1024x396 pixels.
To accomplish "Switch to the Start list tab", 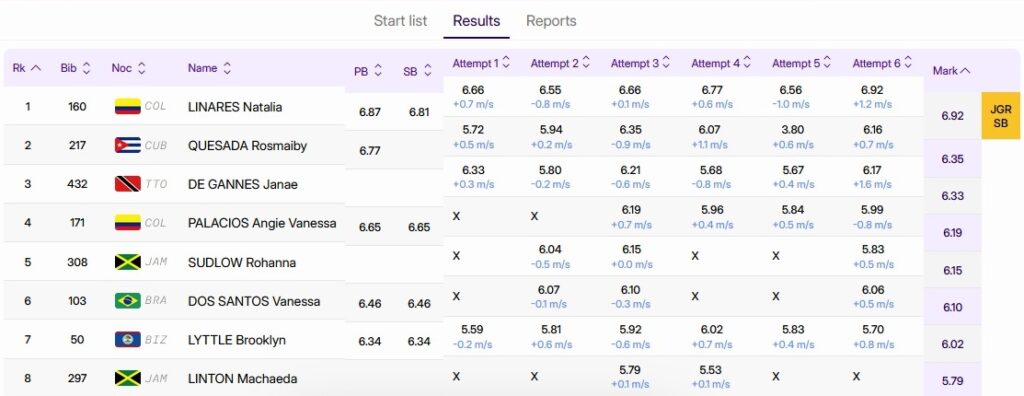I will [x=400, y=21].
